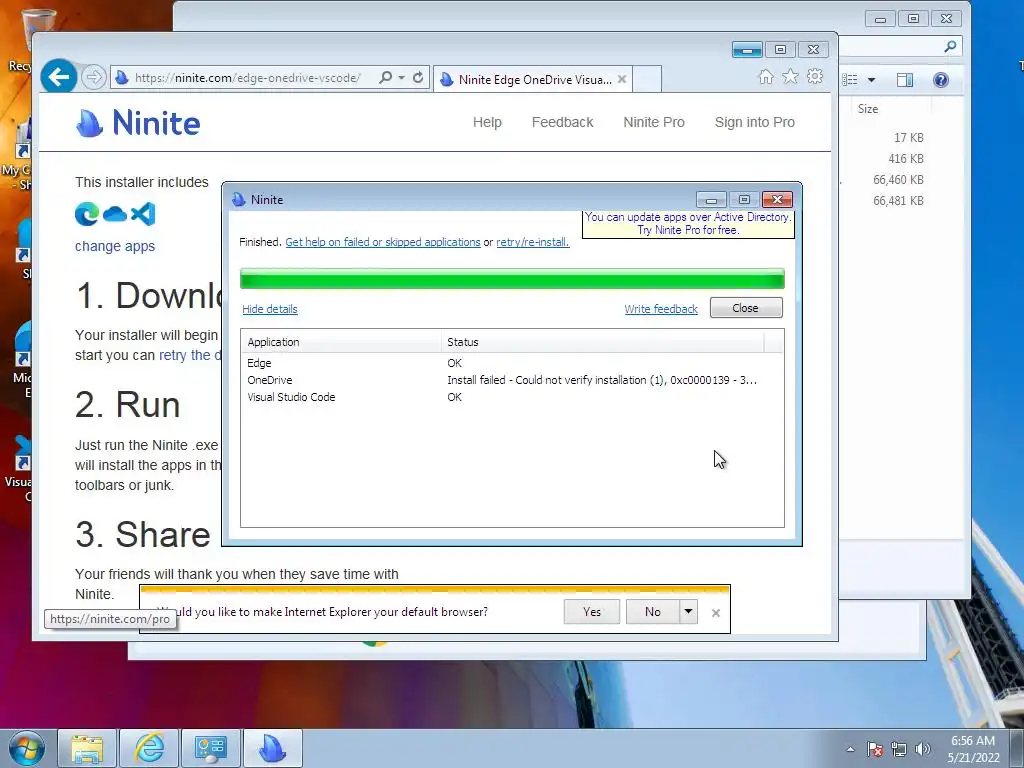This screenshot has width=1024, height=768.
Task: Click the retry the download link
Action: point(190,355)
